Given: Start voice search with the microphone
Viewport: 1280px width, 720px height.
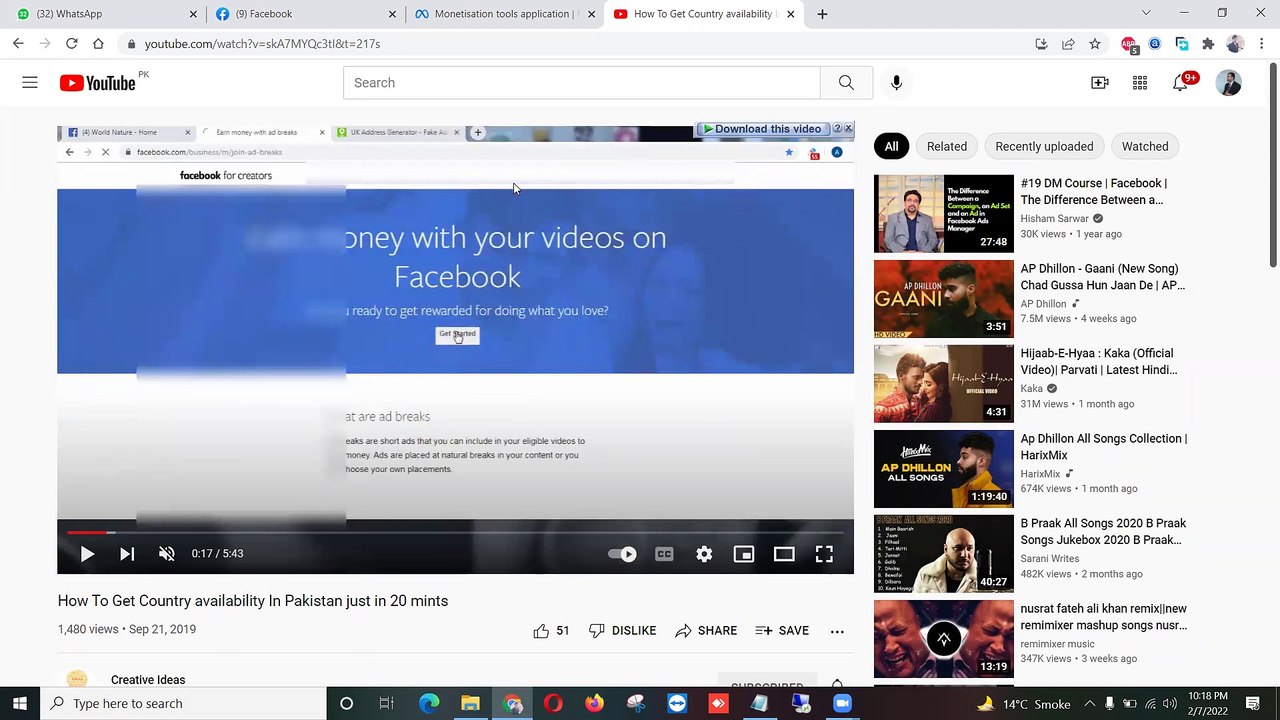Looking at the screenshot, I should 896,83.
